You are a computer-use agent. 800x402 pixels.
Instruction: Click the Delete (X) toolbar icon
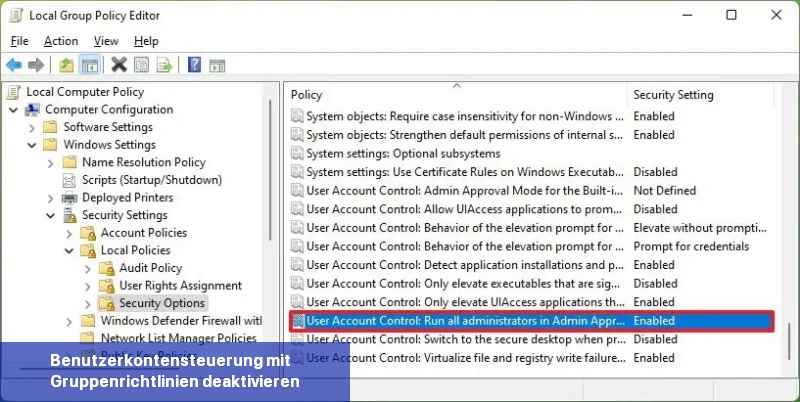click(x=119, y=66)
